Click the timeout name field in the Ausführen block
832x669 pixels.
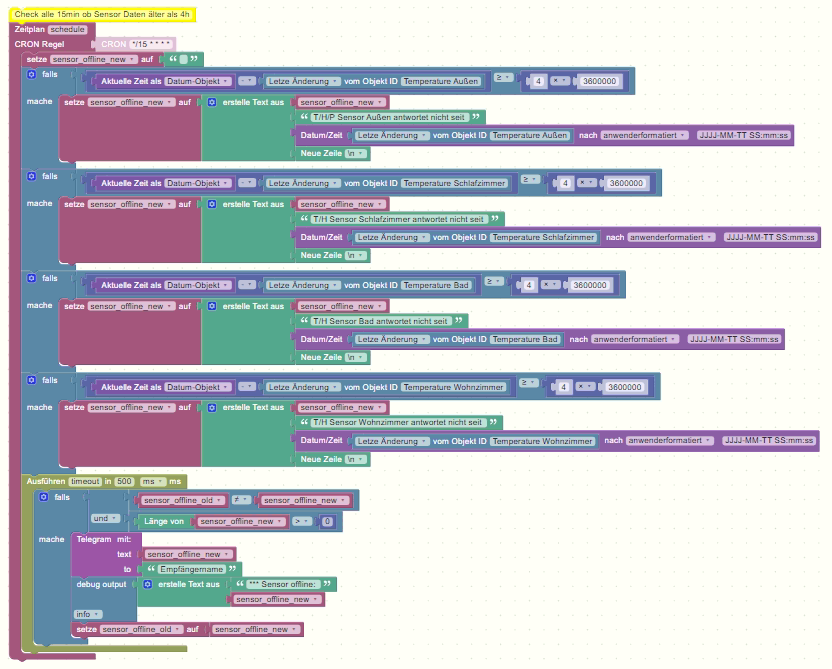point(85,481)
